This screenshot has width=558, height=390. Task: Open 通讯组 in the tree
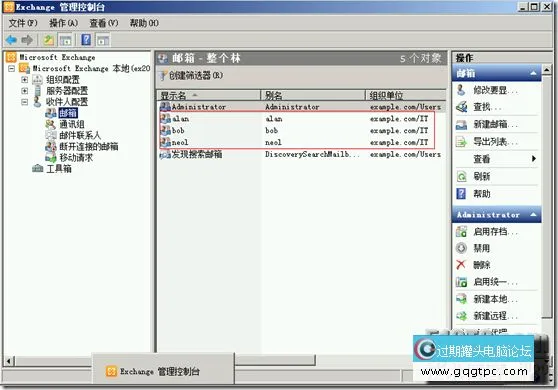coord(72,124)
